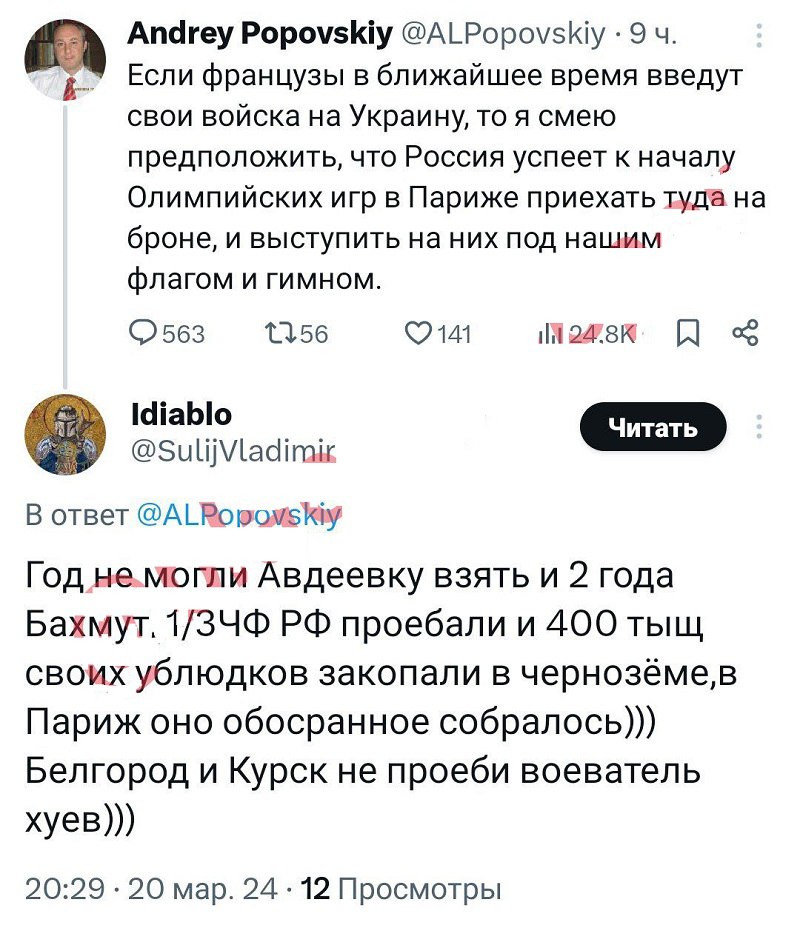Open three-dot menu beside Читать button
The image size is (800, 928).
(x=760, y=426)
